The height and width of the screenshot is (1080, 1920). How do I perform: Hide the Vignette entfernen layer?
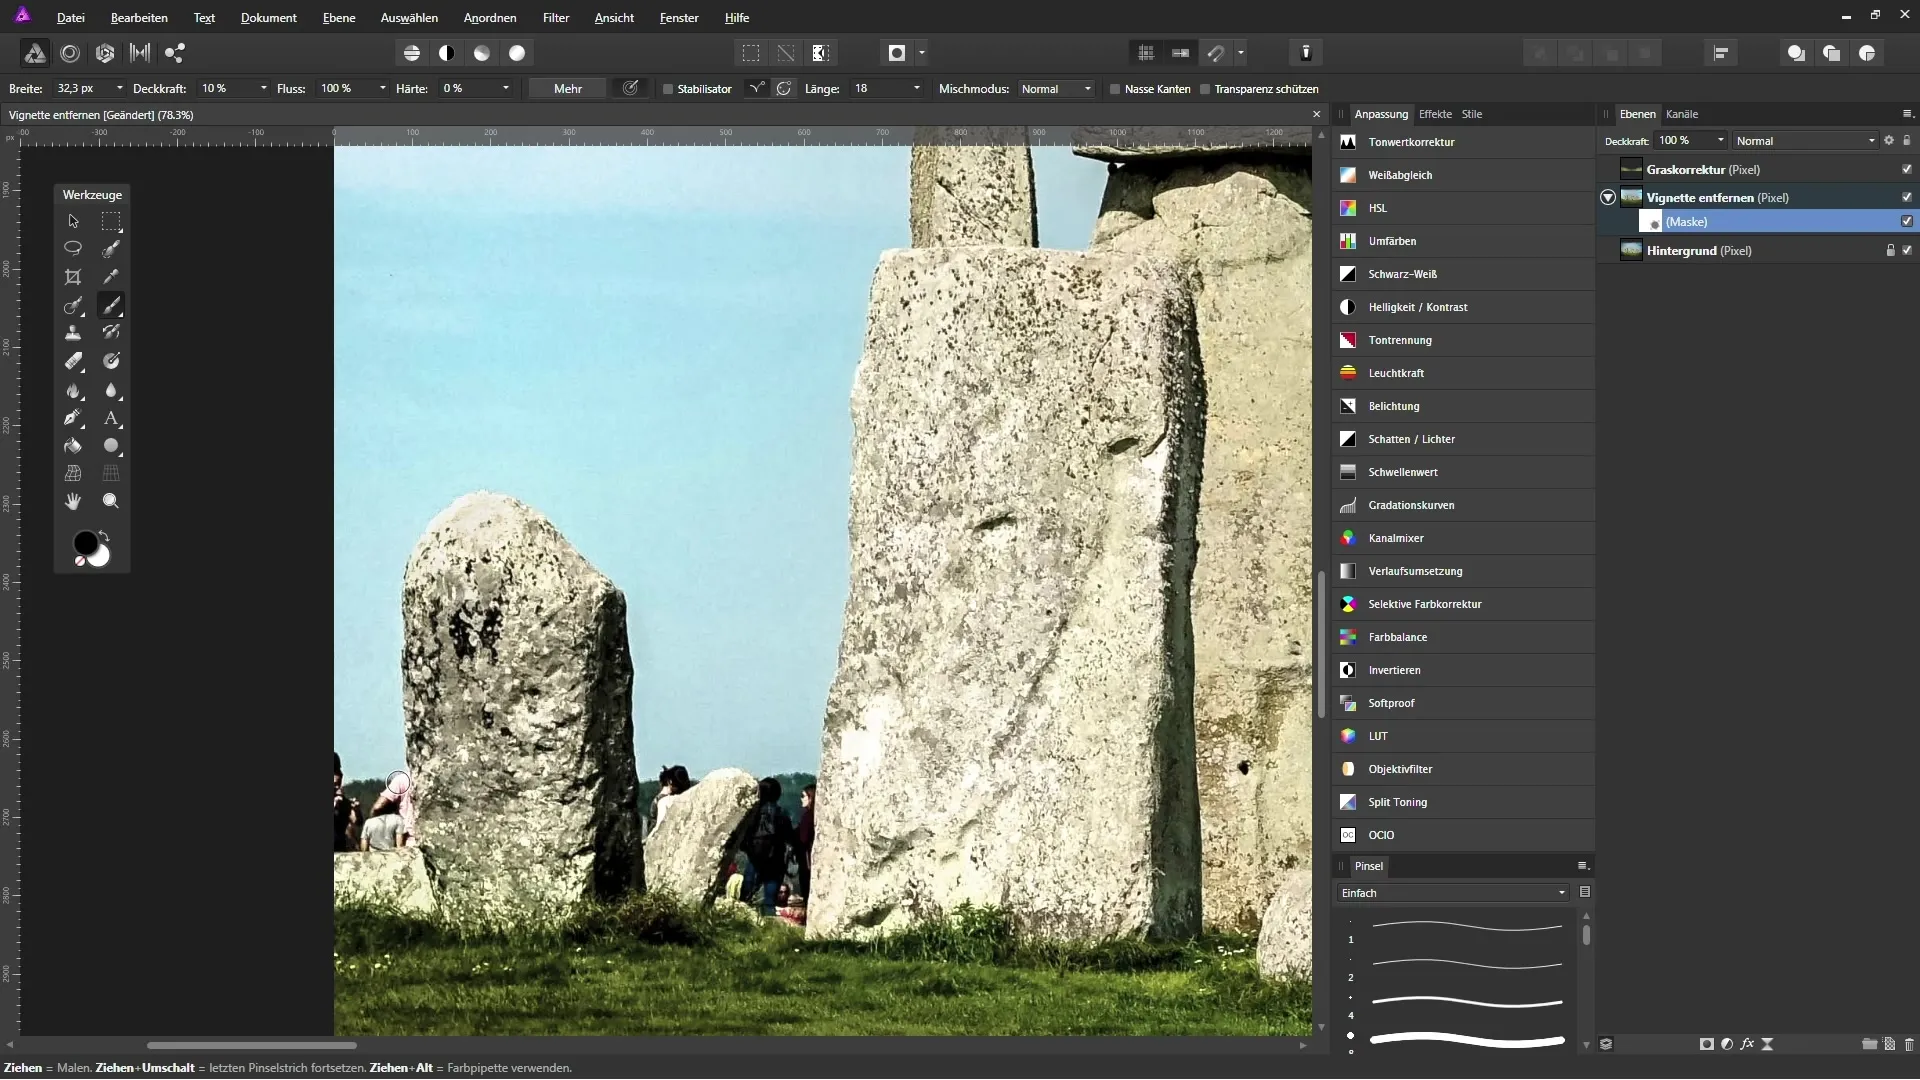tap(1906, 197)
